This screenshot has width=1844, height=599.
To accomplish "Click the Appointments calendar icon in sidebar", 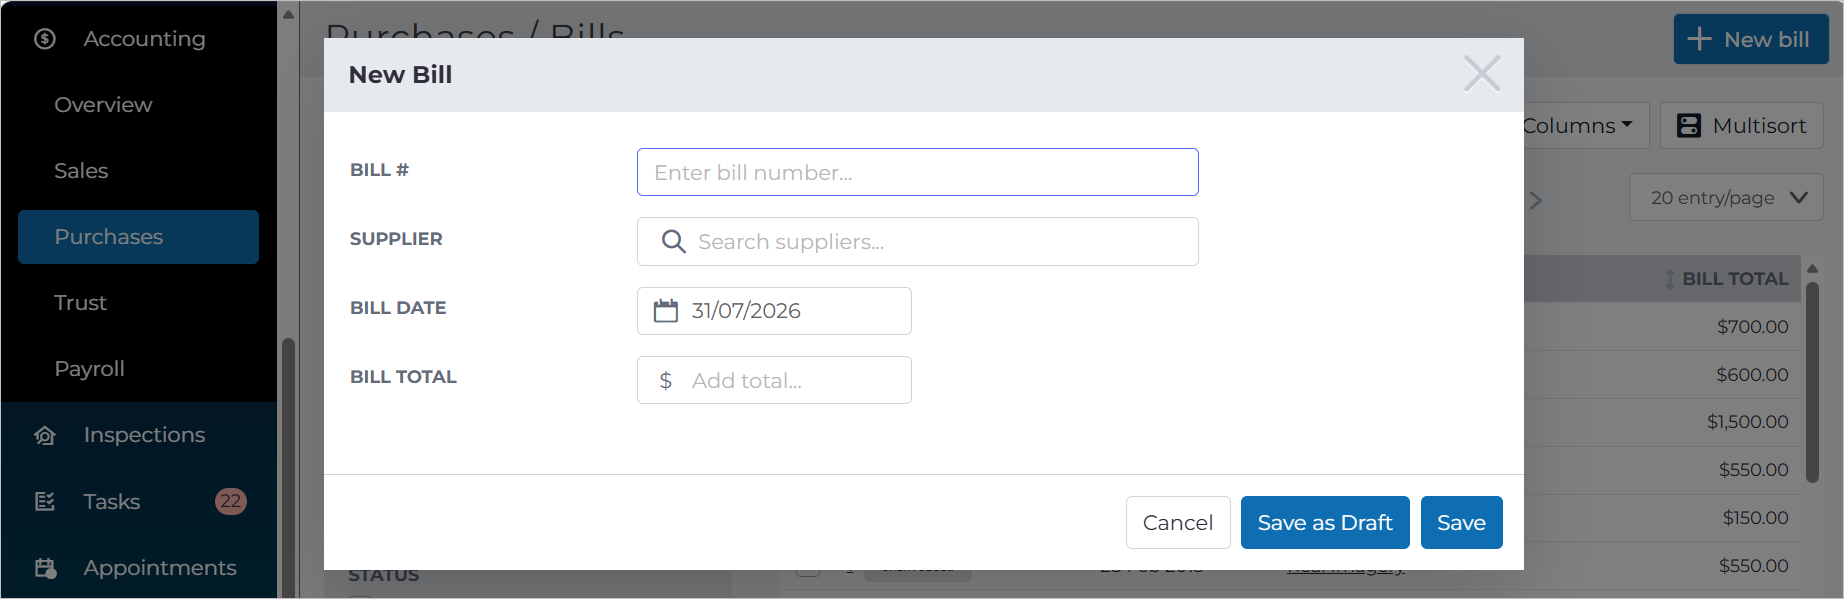I will 45,568.
